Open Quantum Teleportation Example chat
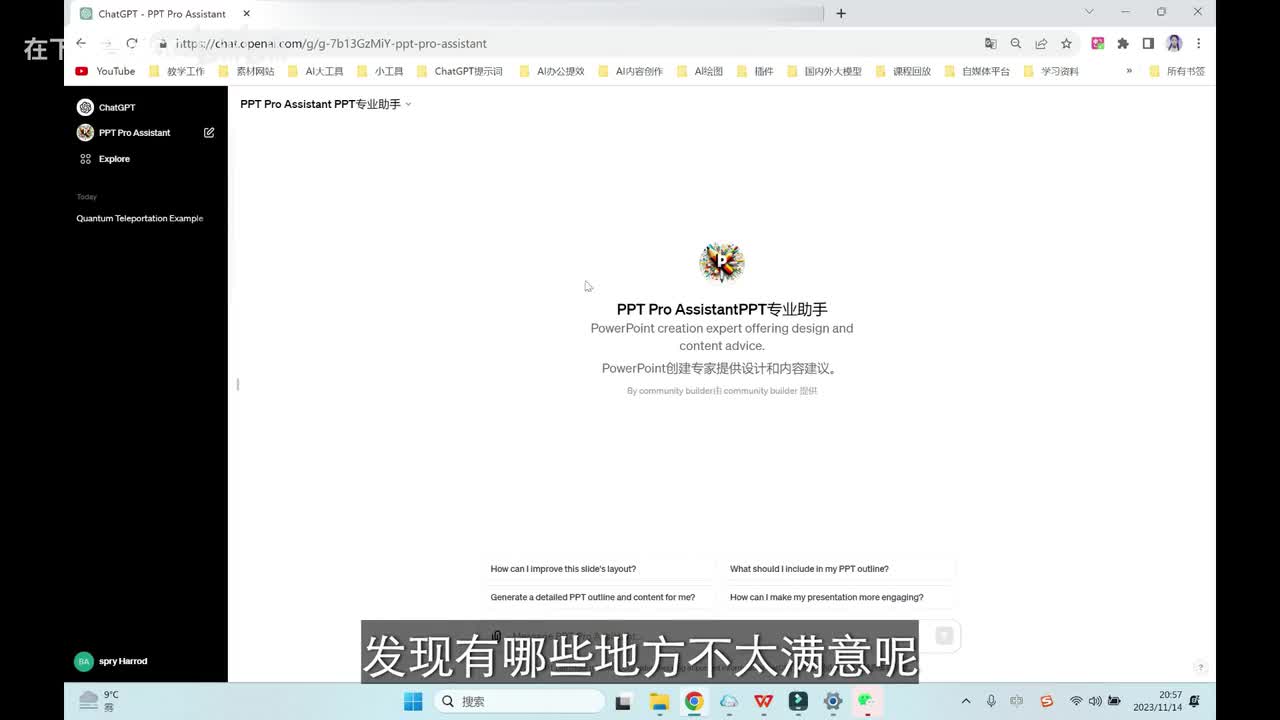The height and width of the screenshot is (720, 1280). tap(139, 218)
